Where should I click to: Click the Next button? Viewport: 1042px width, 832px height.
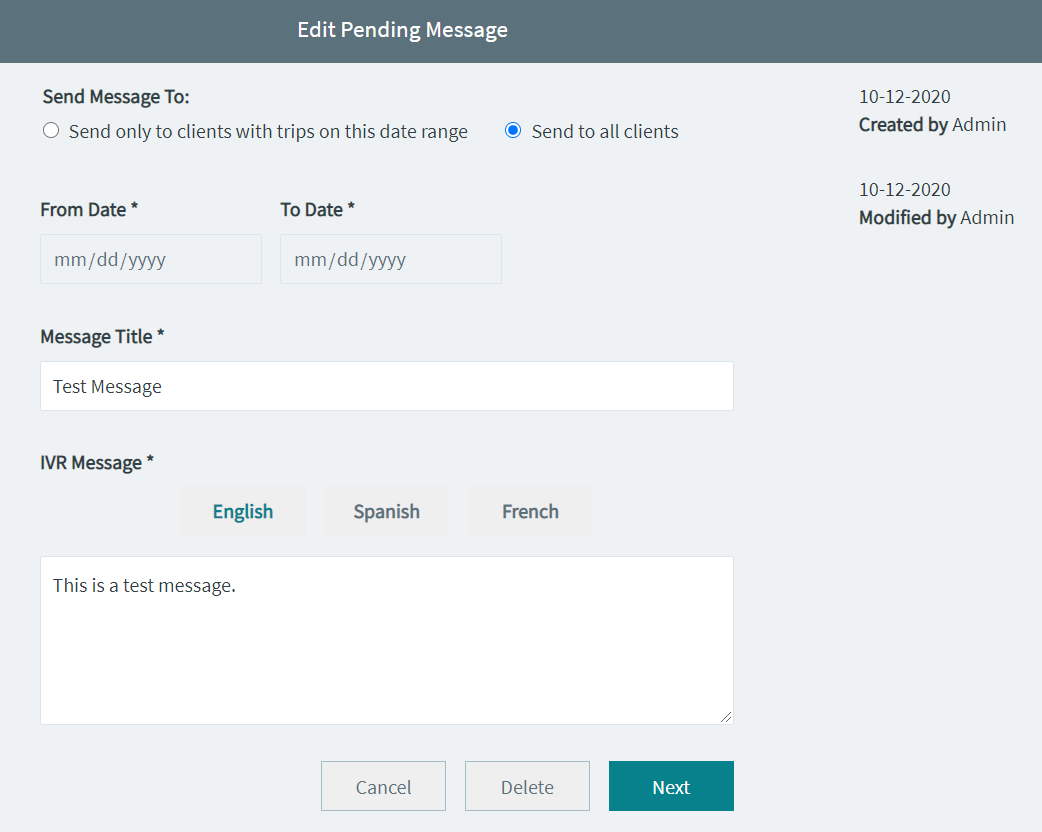[670, 786]
